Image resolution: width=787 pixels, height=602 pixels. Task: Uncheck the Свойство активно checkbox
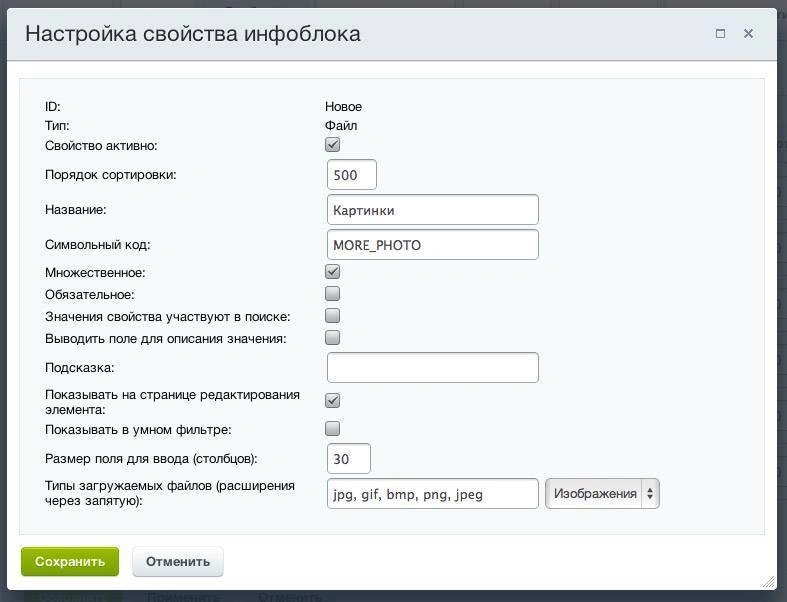click(x=332, y=145)
